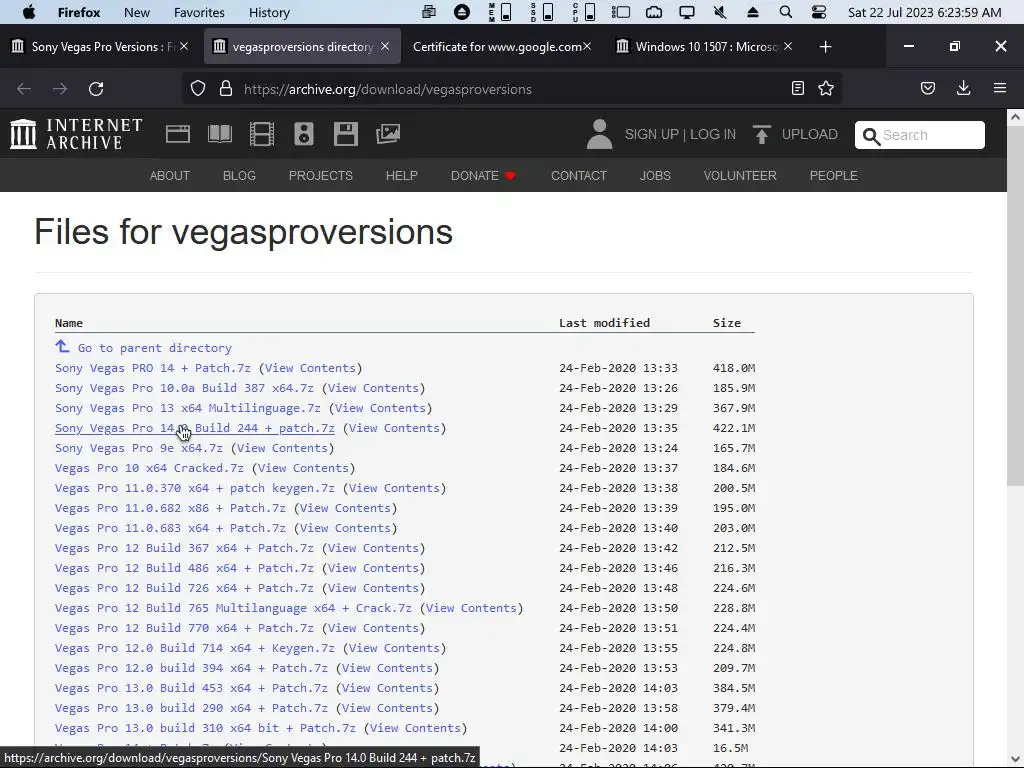This screenshot has height=768, width=1024.
Task: Click the scrollbar down arrow
Action: click(1015, 759)
